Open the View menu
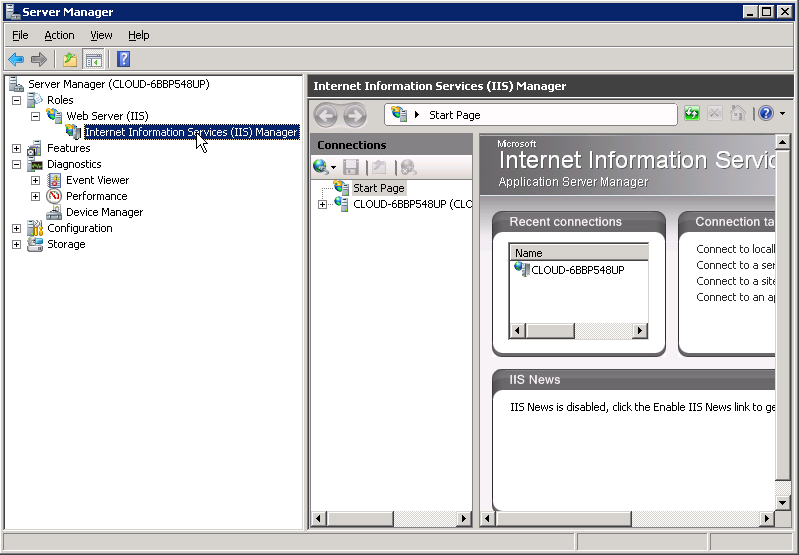 click(x=101, y=35)
